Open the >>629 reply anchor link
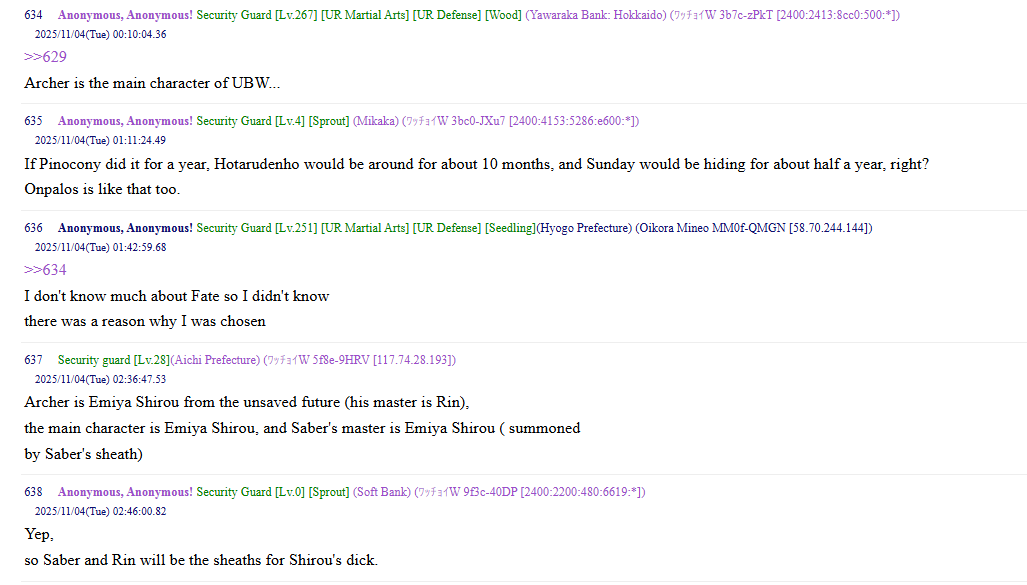Viewport: 1027px width, 585px height. pyautogui.click(x=45, y=57)
